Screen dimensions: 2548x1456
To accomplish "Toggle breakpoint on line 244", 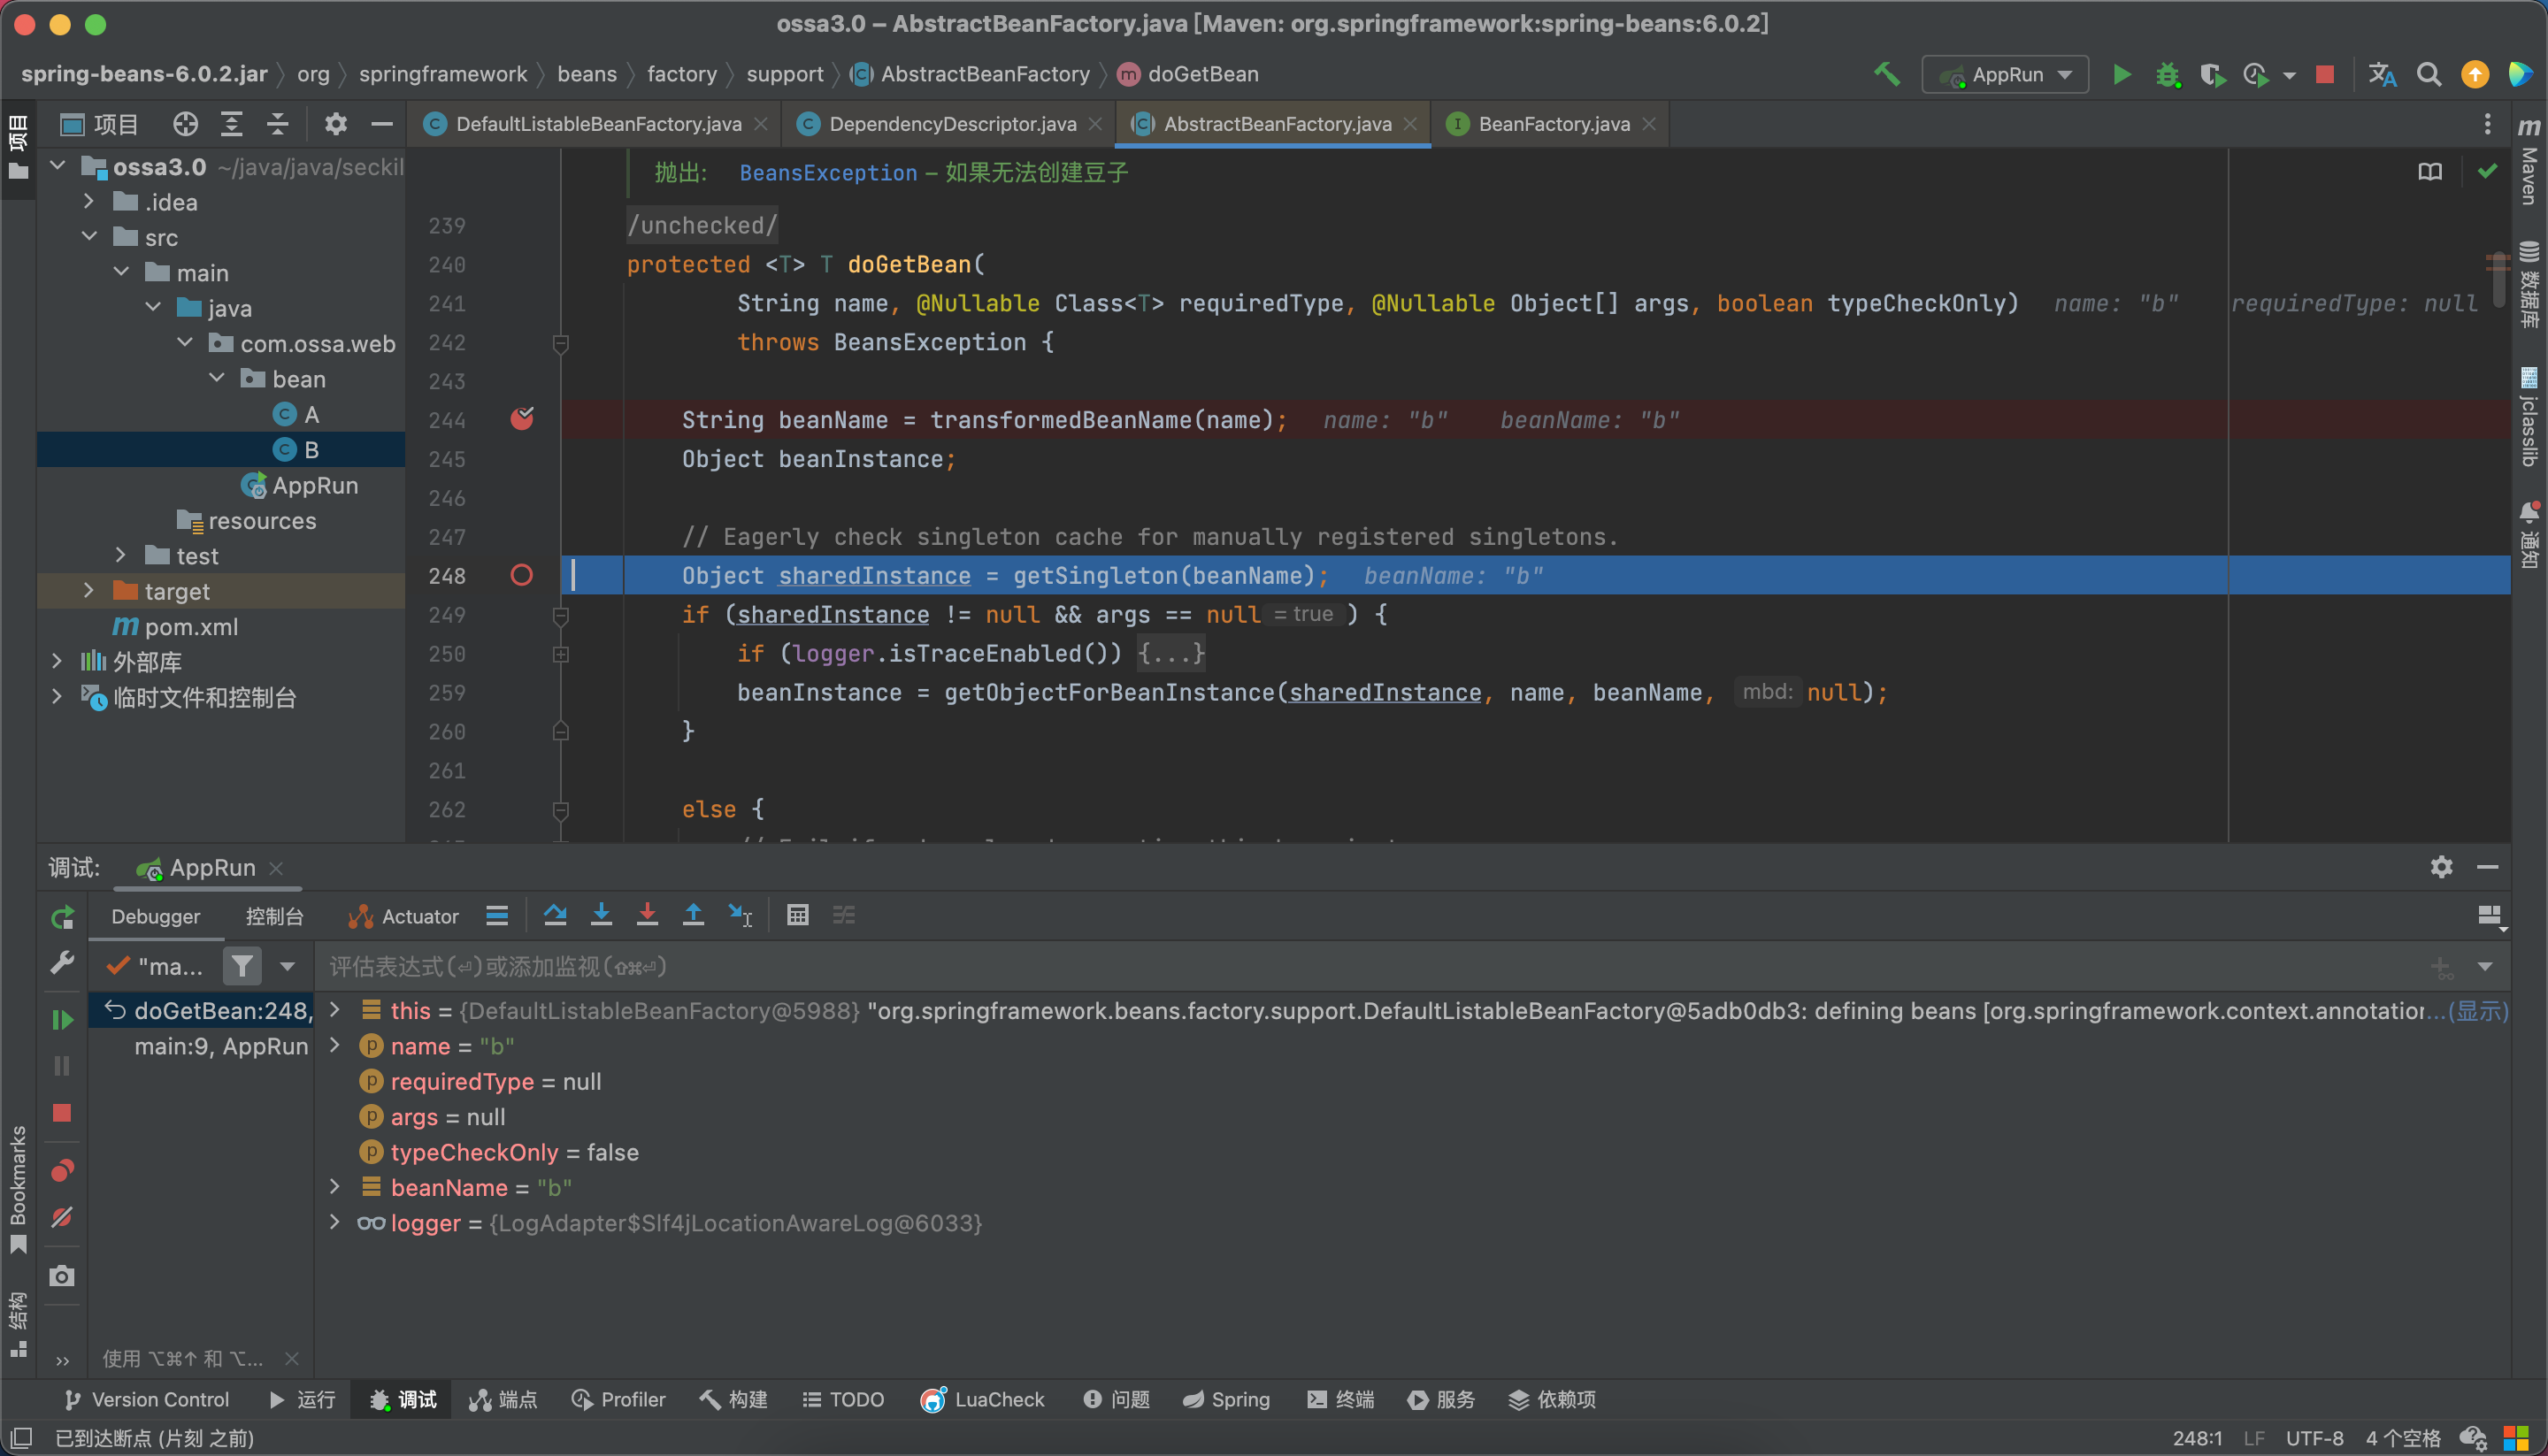I will tap(522, 419).
